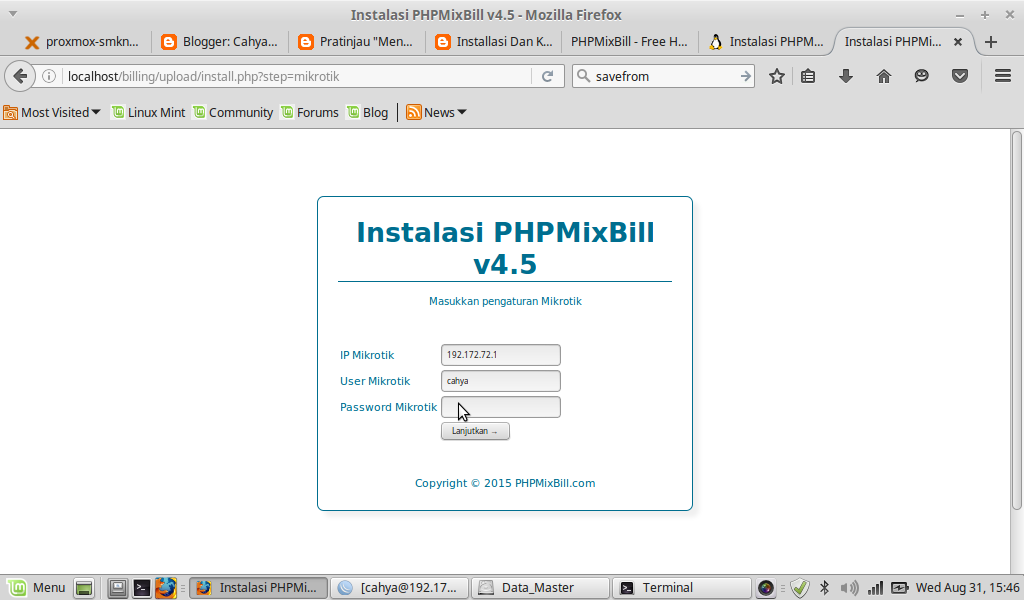Viewport: 1024px width, 600px height.
Task: Open the Firefox hamburger menu
Action: (x=1003, y=76)
